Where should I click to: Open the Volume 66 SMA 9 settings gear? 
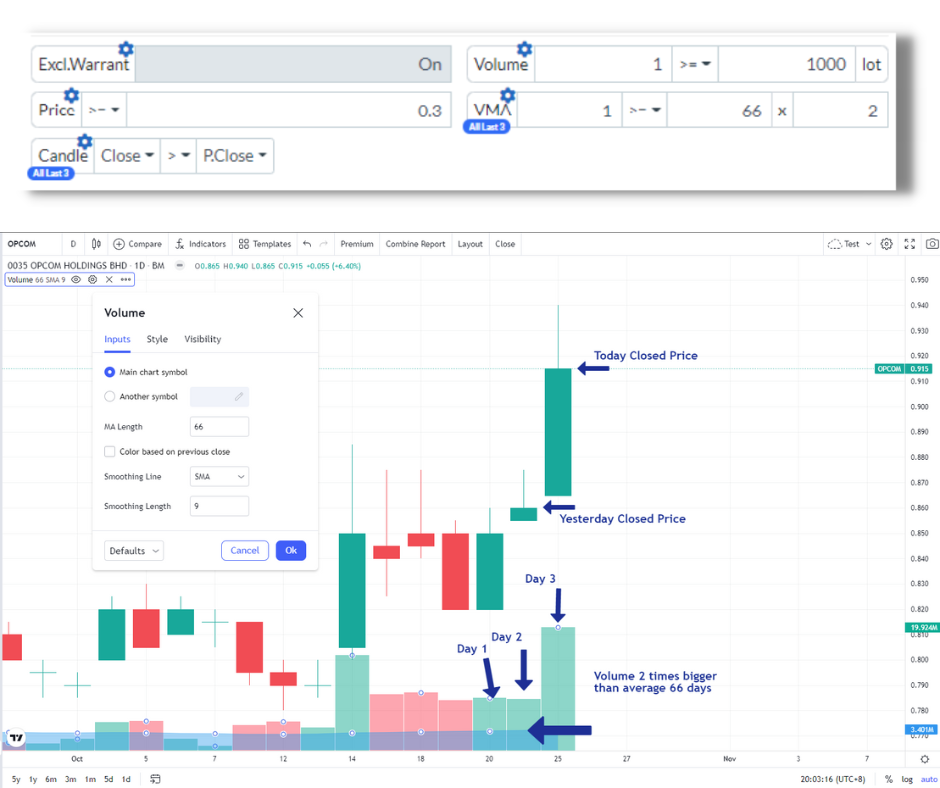92,279
